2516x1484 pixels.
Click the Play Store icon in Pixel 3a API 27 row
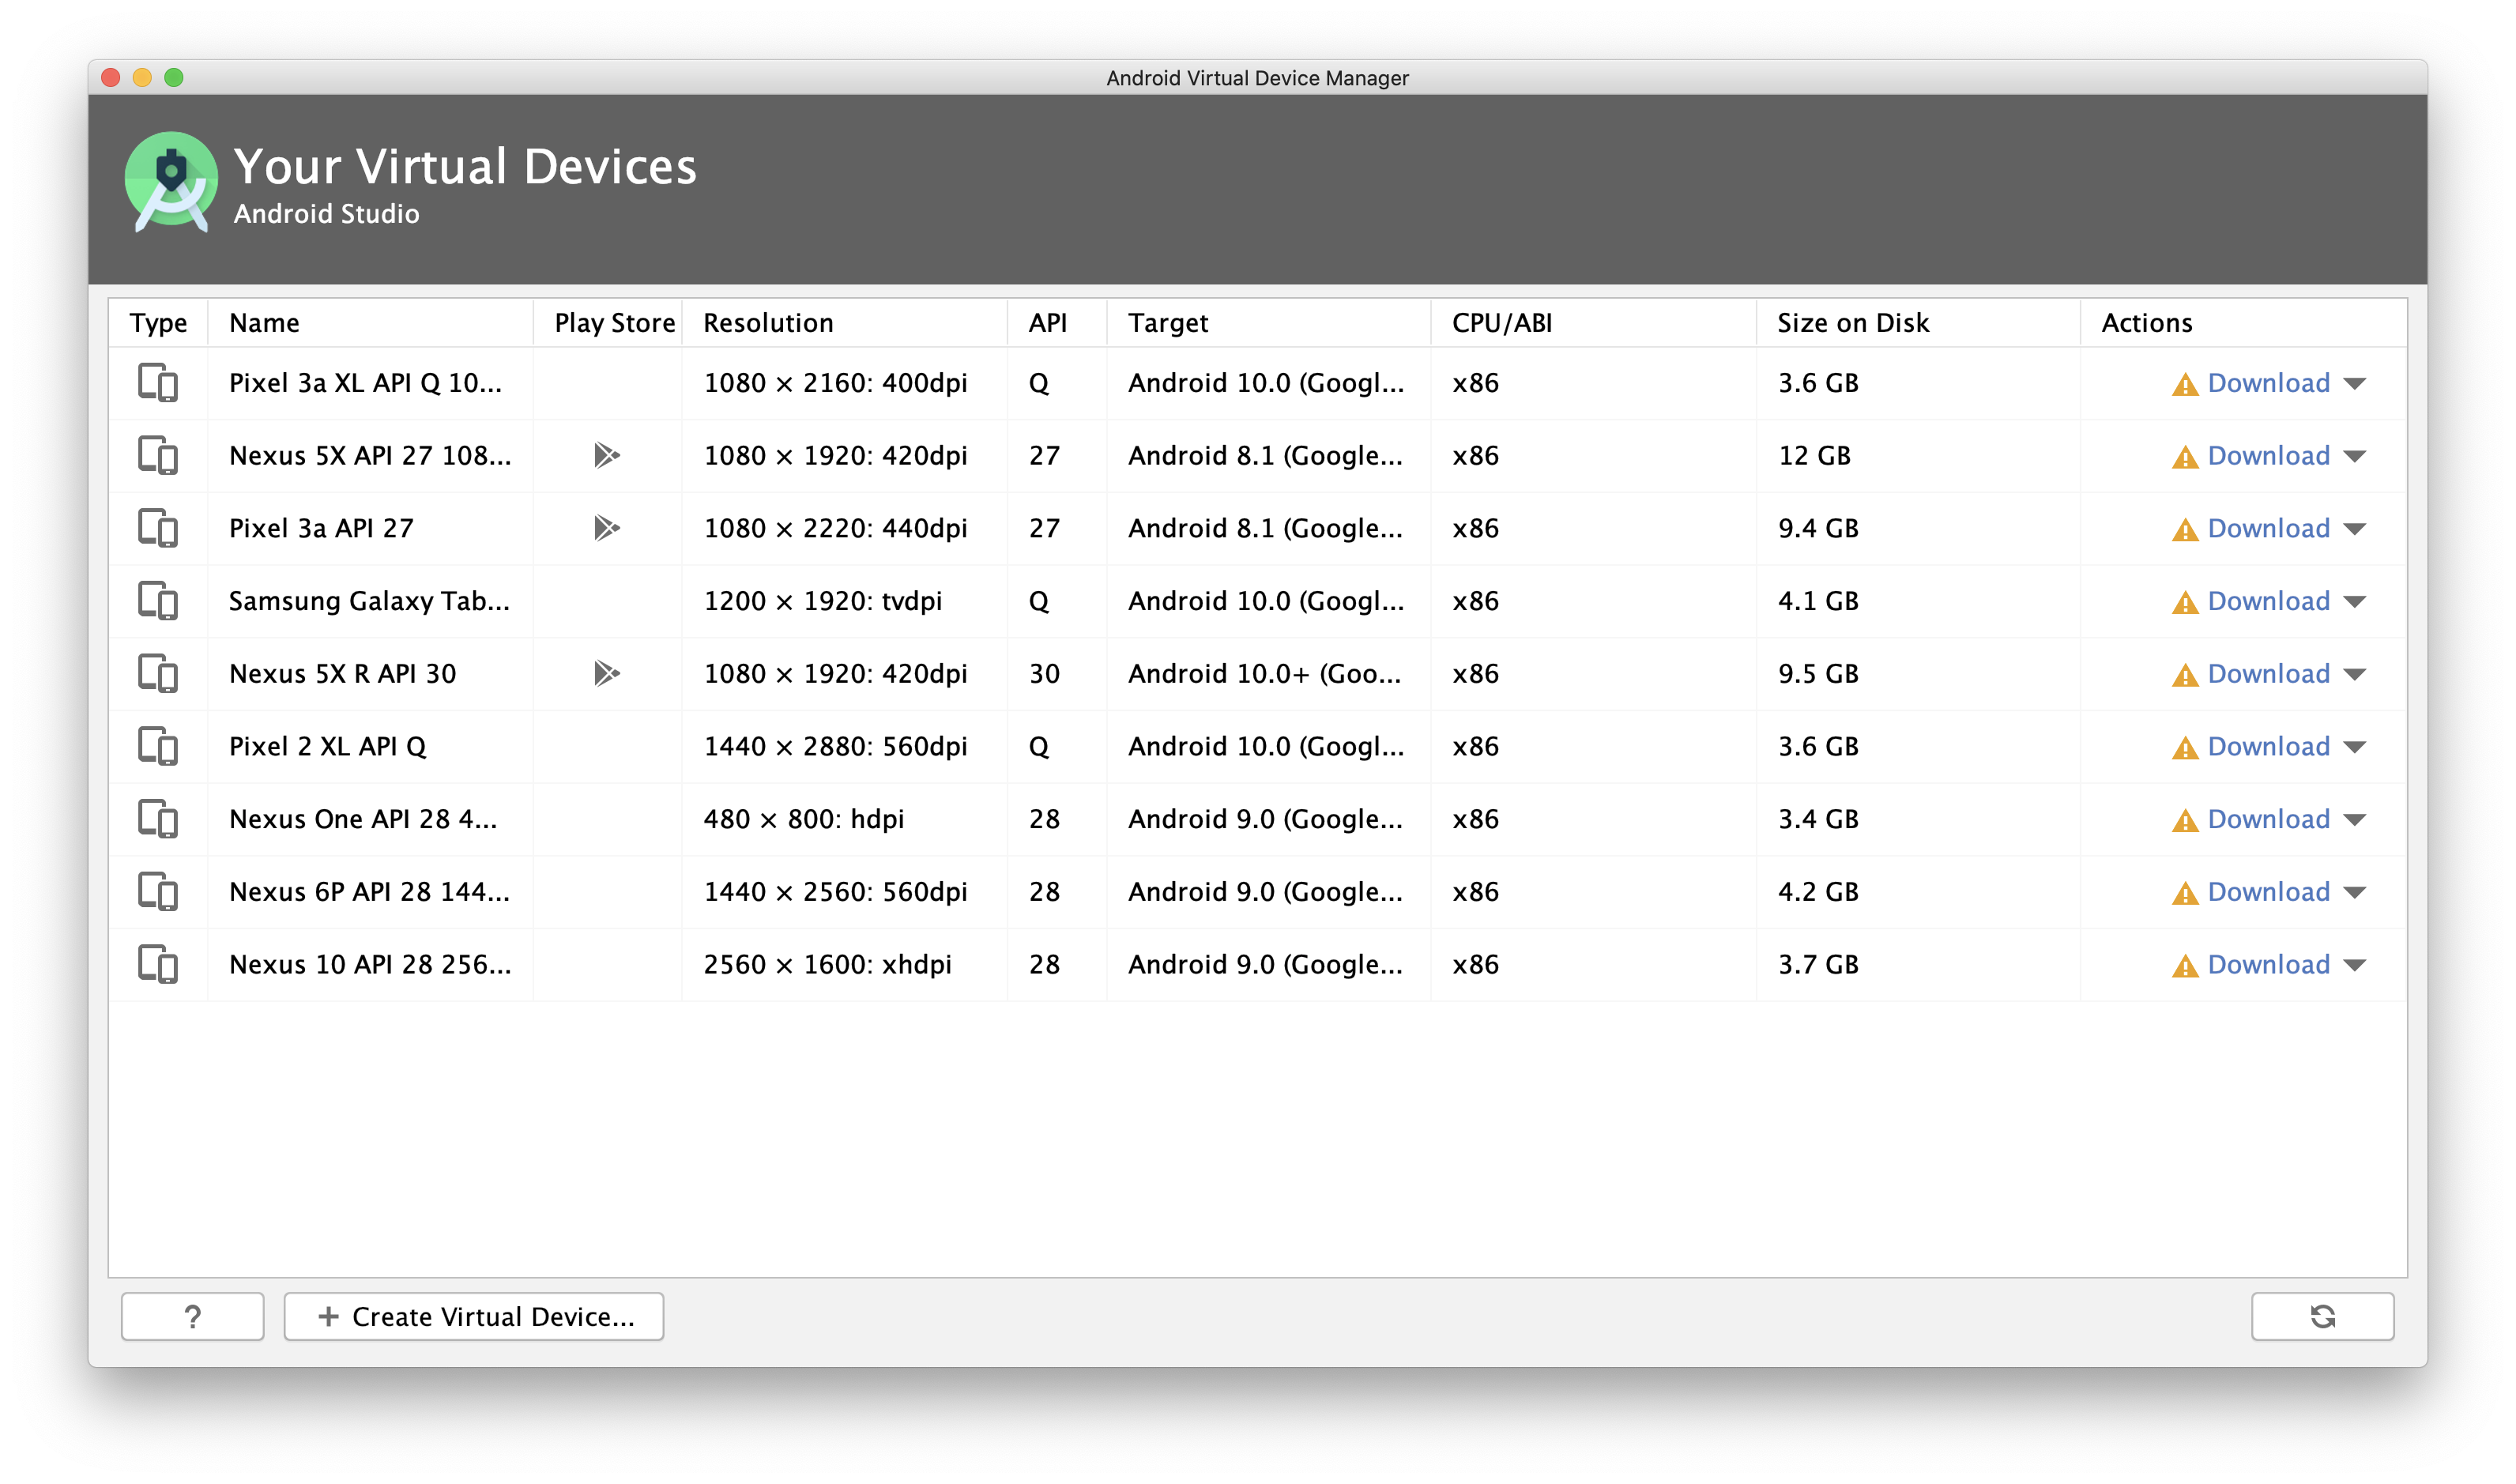pos(606,528)
